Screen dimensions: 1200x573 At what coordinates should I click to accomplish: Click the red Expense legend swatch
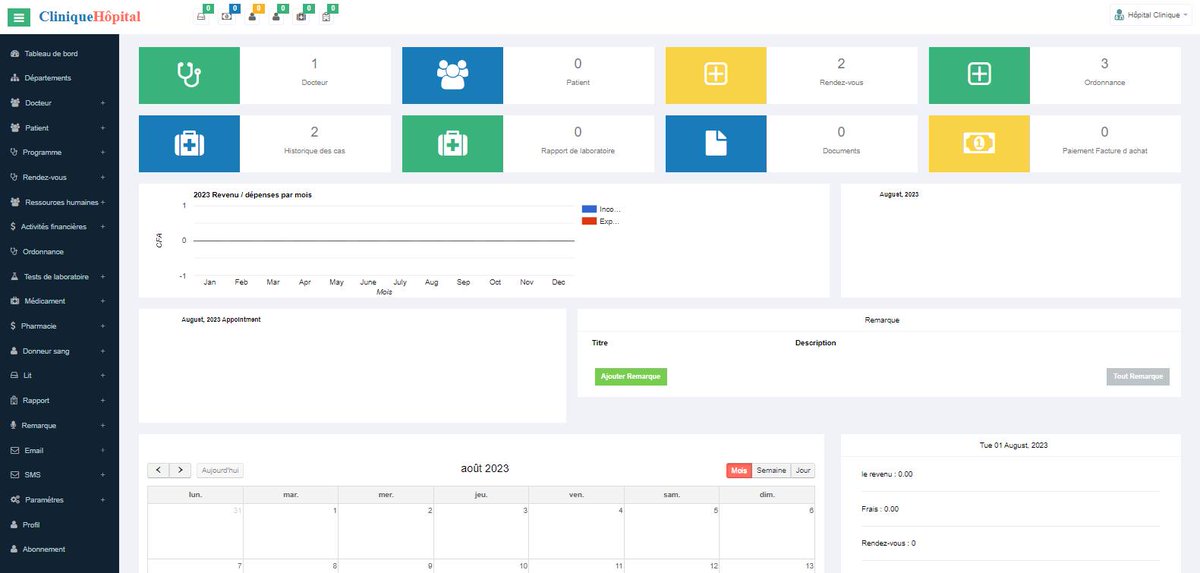coord(589,221)
